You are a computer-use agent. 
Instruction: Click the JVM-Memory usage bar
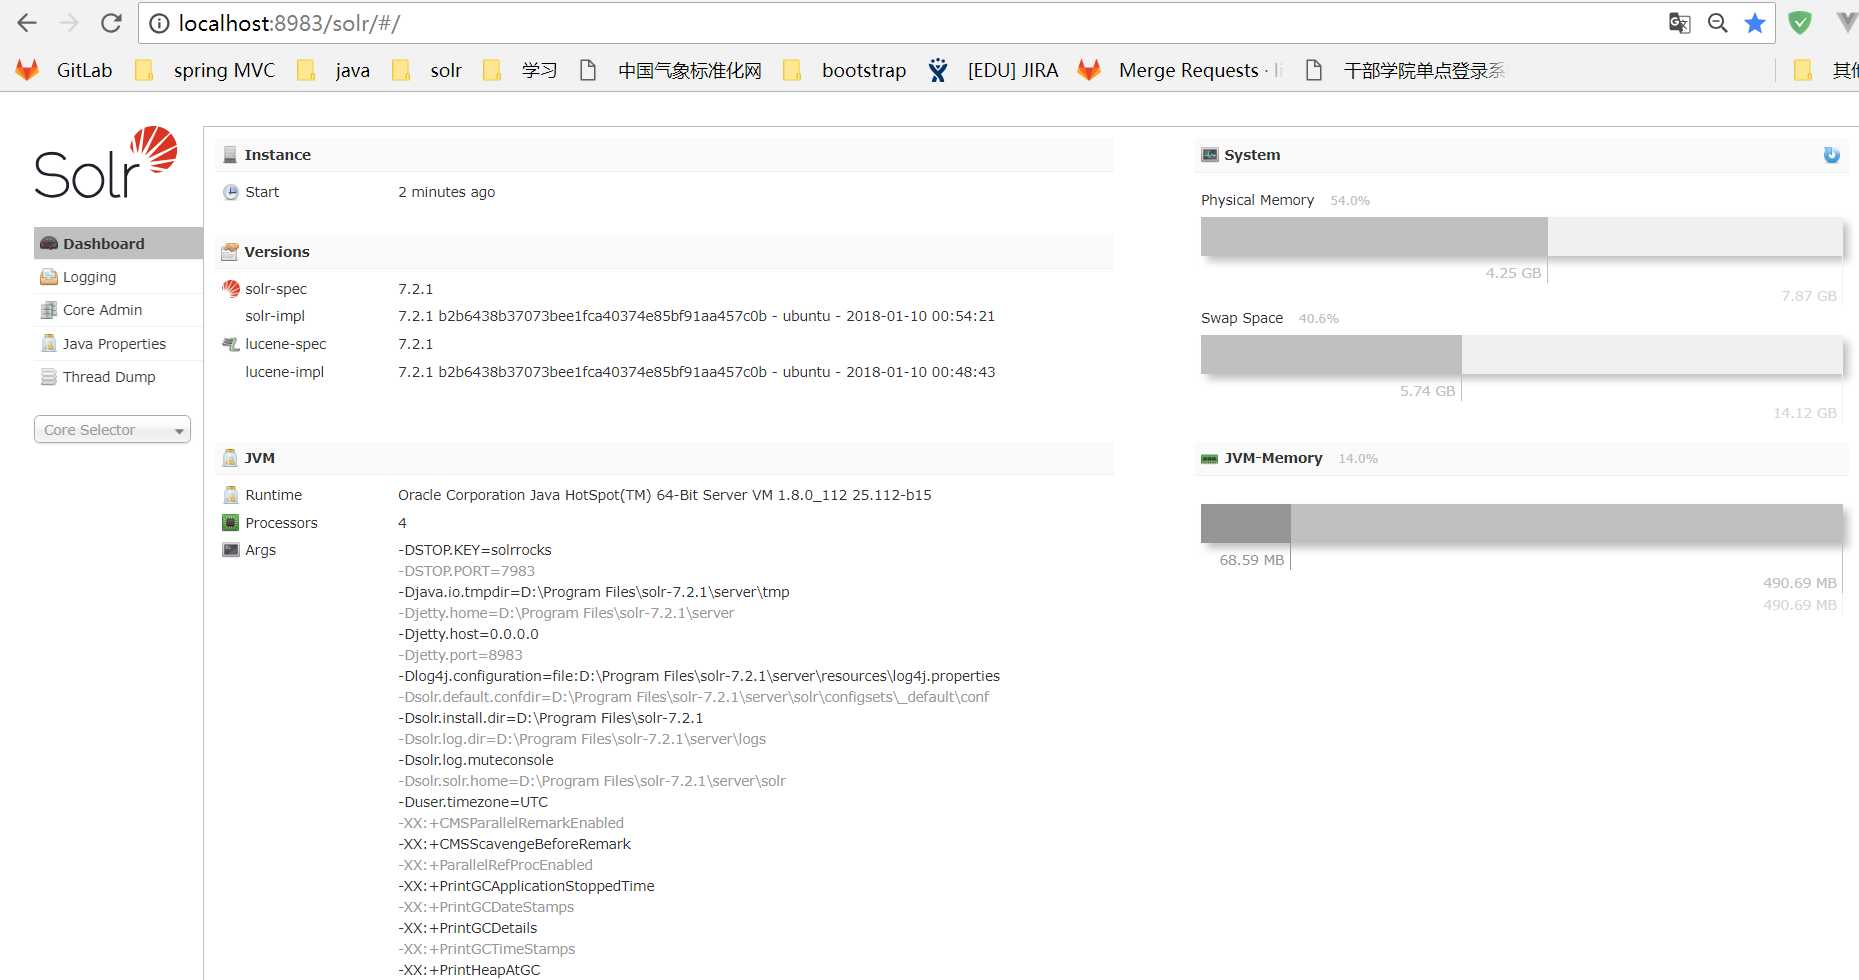click(1521, 523)
